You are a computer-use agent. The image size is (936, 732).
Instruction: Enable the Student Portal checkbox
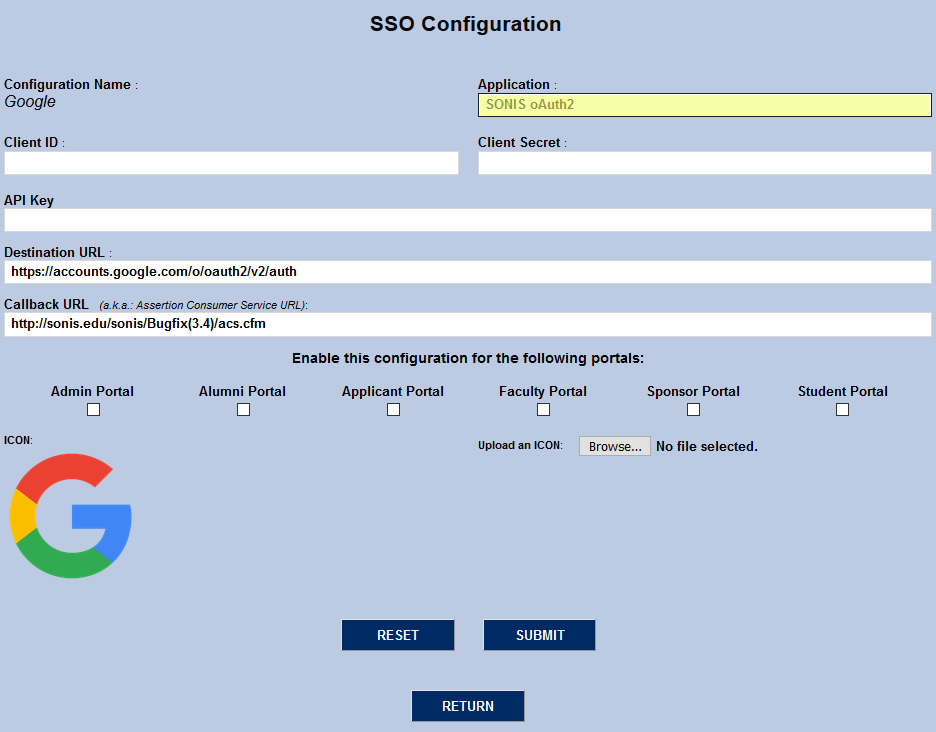(x=841, y=408)
